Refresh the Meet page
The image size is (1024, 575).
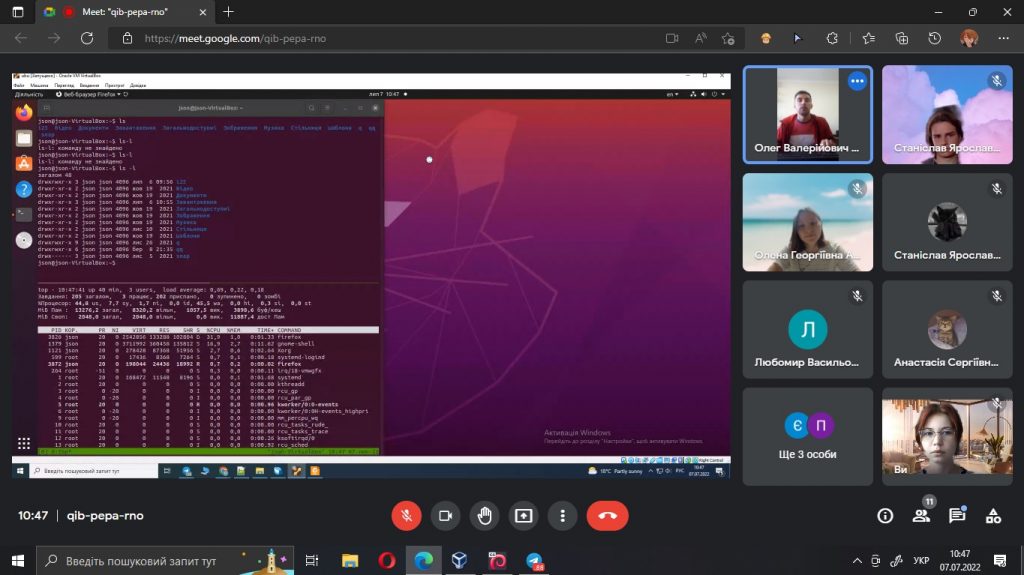click(87, 39)
